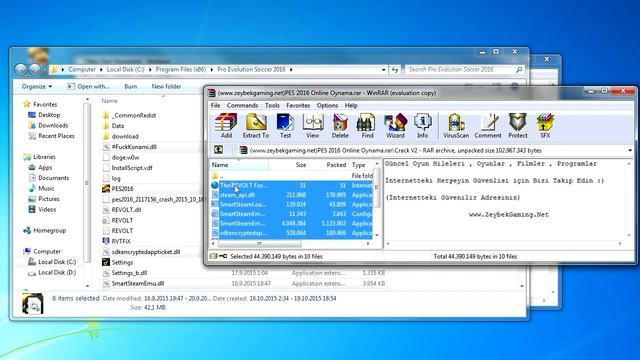Viewport: 640px width, 360px height.
Task: Open the WinRAR File menu
Action: (216, 105)
